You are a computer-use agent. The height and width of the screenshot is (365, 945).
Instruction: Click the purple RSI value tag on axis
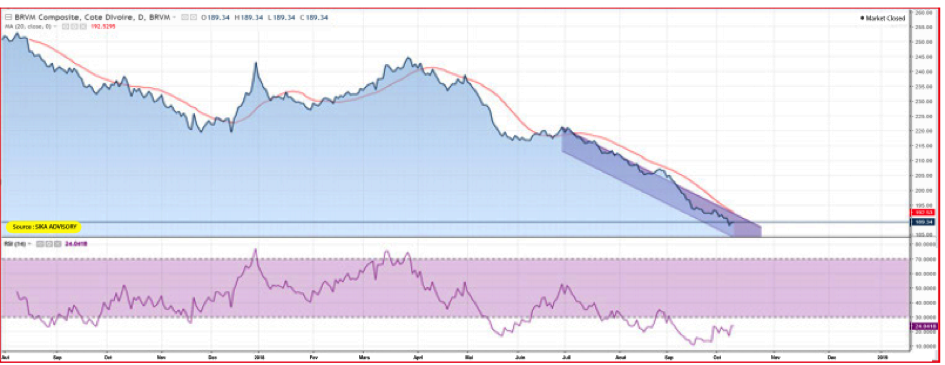[925, 326]
